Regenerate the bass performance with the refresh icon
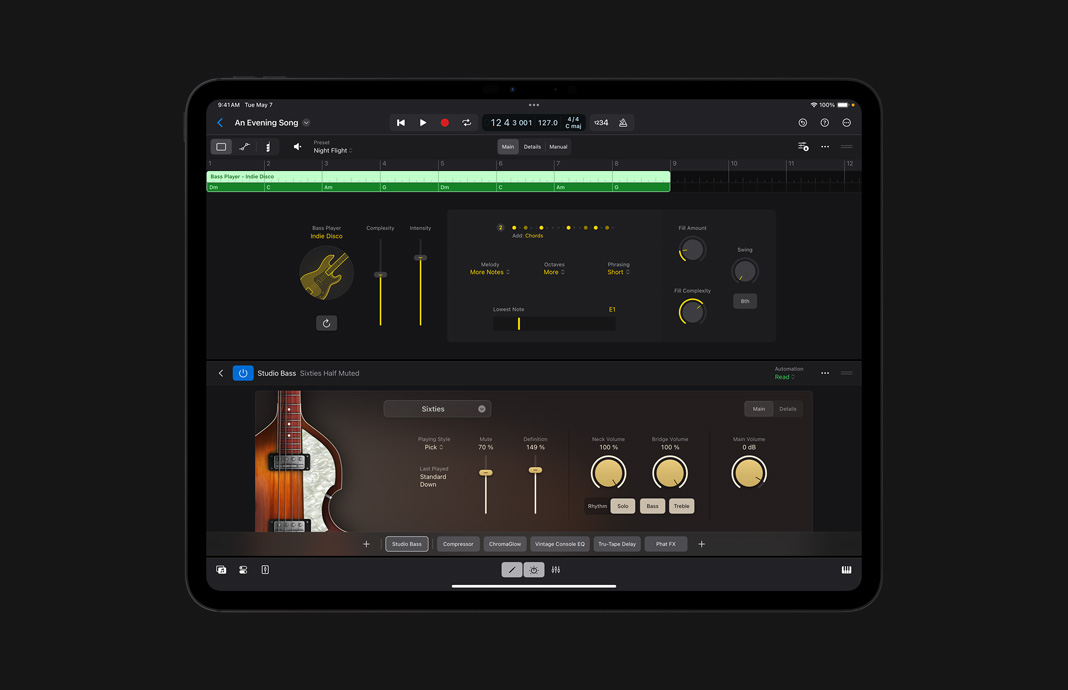1068x690 pixels. [x=326, y=323]
